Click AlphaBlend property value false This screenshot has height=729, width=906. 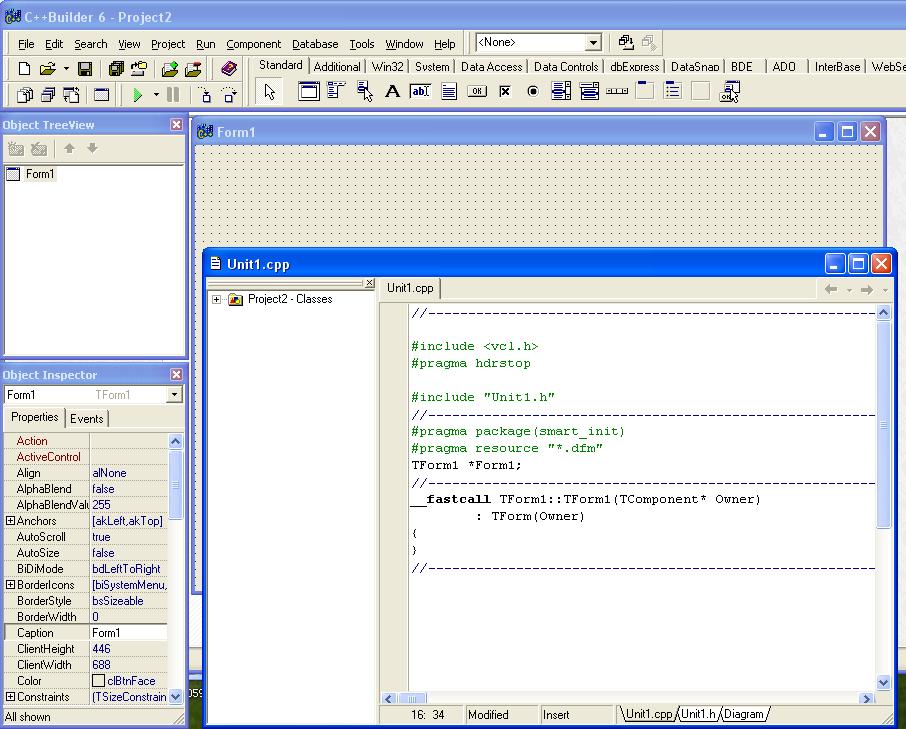(x=129, y=489)
